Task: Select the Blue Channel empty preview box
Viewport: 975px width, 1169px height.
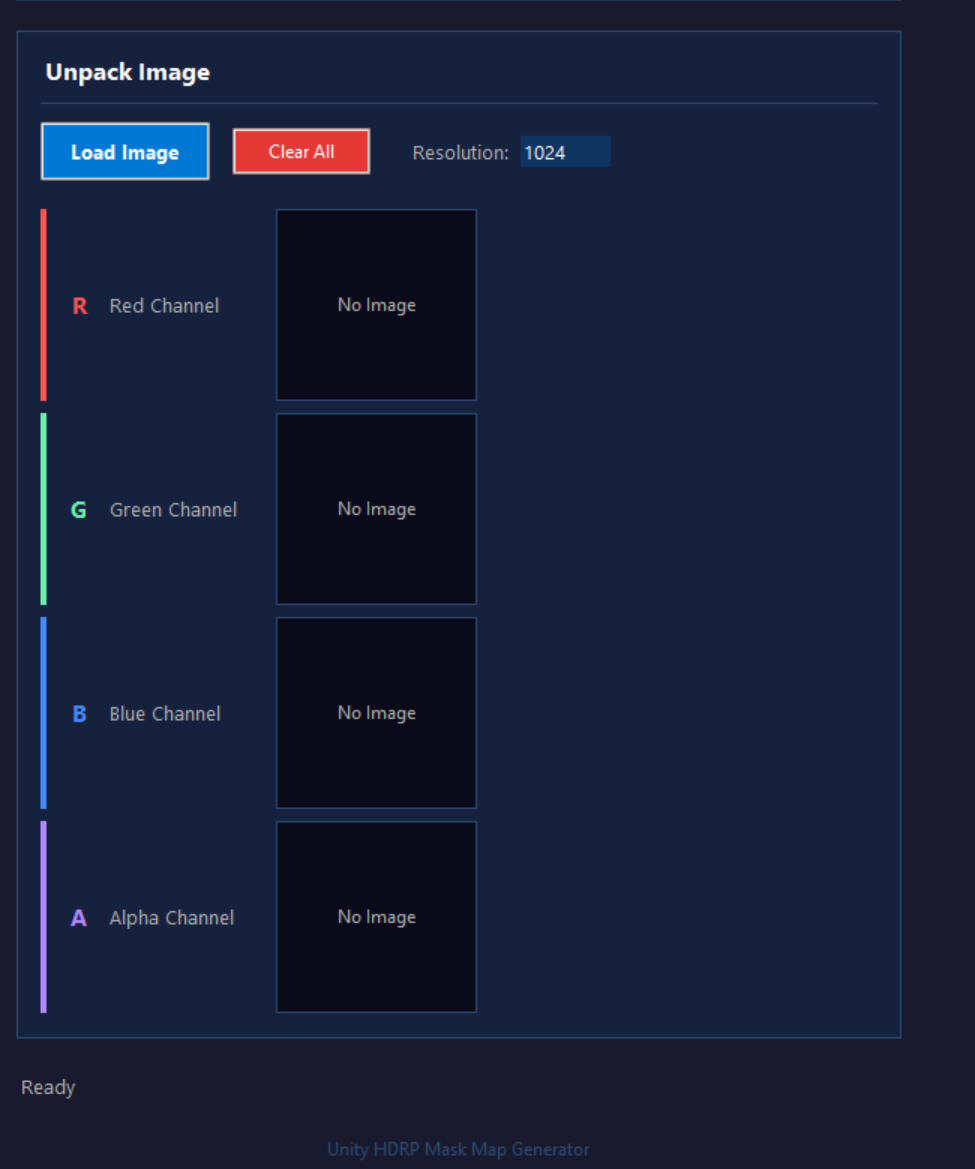Action: tap(376, 713)
